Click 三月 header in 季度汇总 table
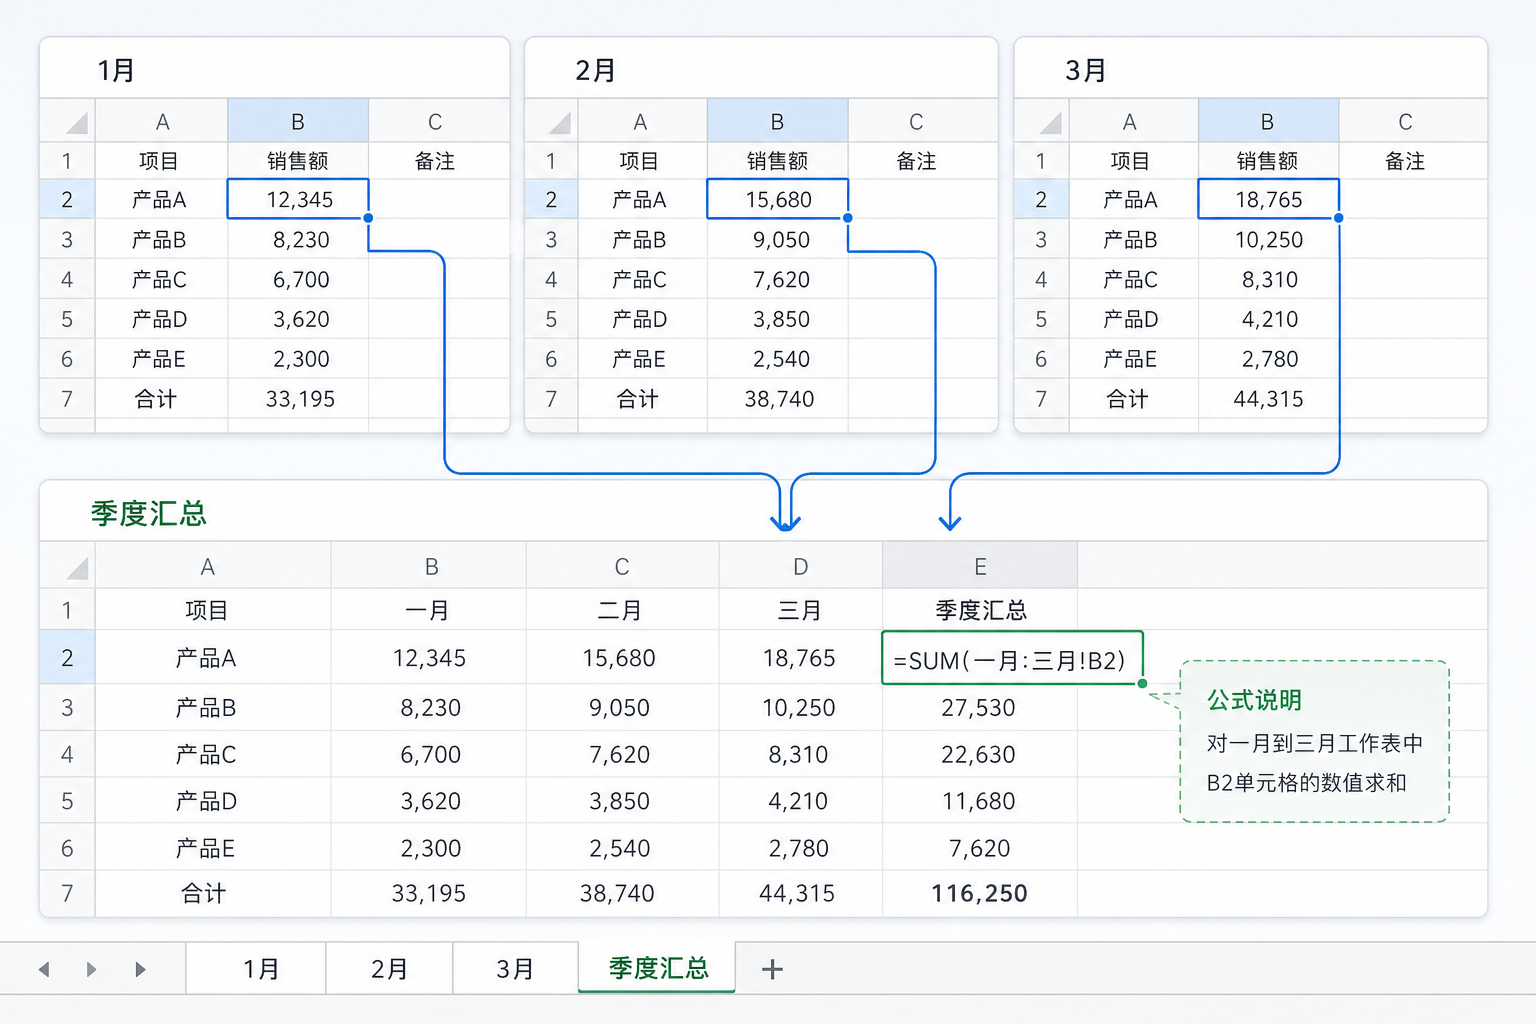The width and height of the screenshot is (1536, 1024). 800,610
